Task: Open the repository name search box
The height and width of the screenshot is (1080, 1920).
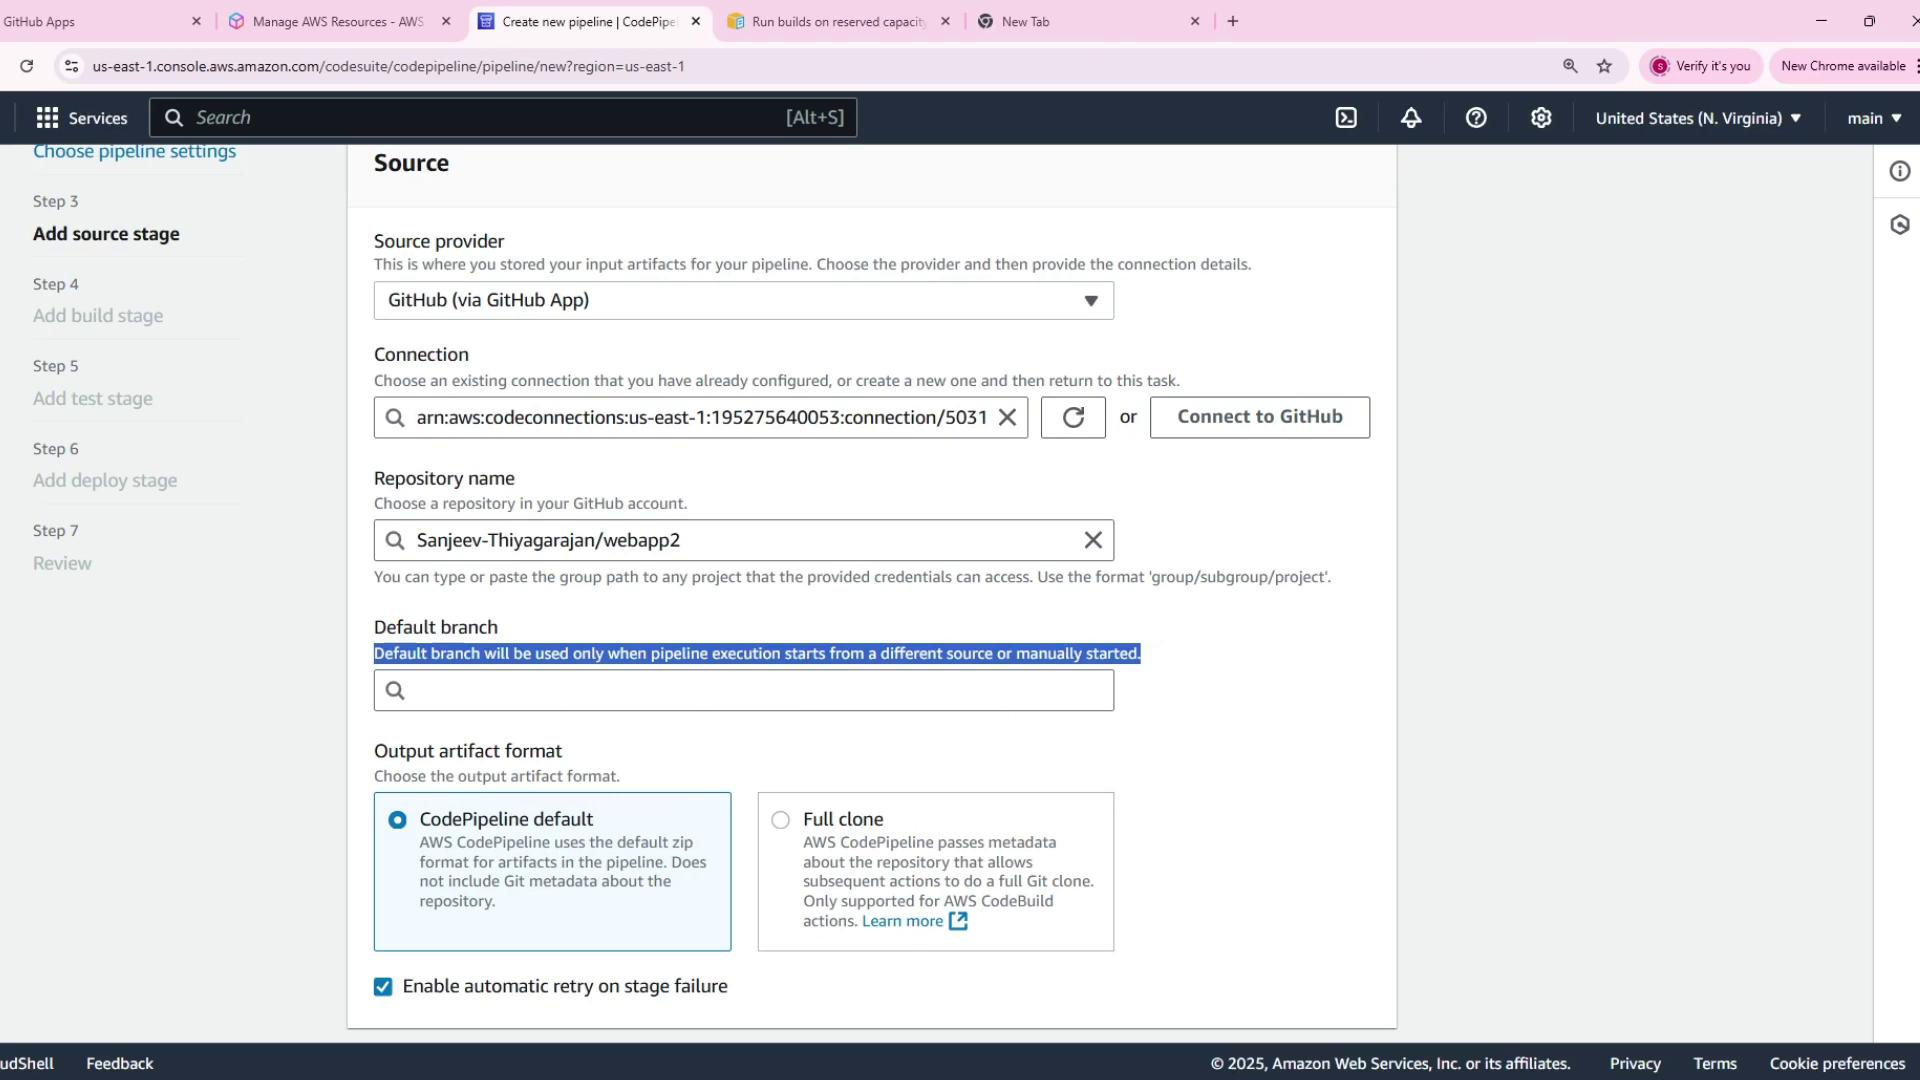Action: tap(744, 540)
